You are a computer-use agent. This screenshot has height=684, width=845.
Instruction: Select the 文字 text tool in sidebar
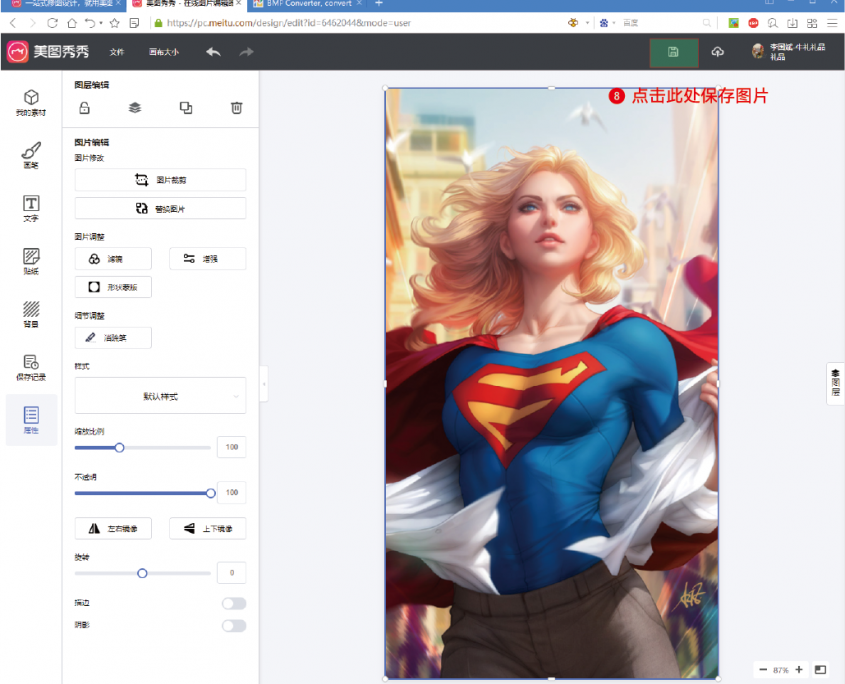[x=31, y=208]
